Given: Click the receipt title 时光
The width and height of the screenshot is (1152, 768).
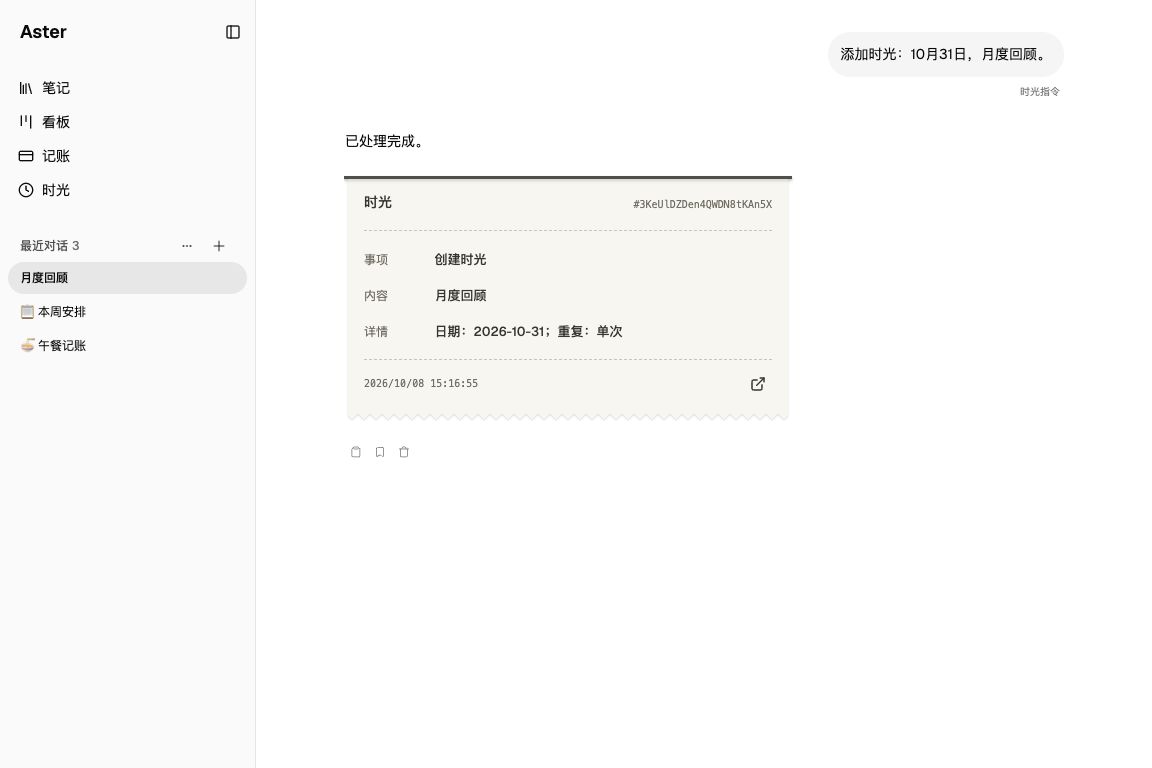Looking at the screenshot, I should [378, 202].
